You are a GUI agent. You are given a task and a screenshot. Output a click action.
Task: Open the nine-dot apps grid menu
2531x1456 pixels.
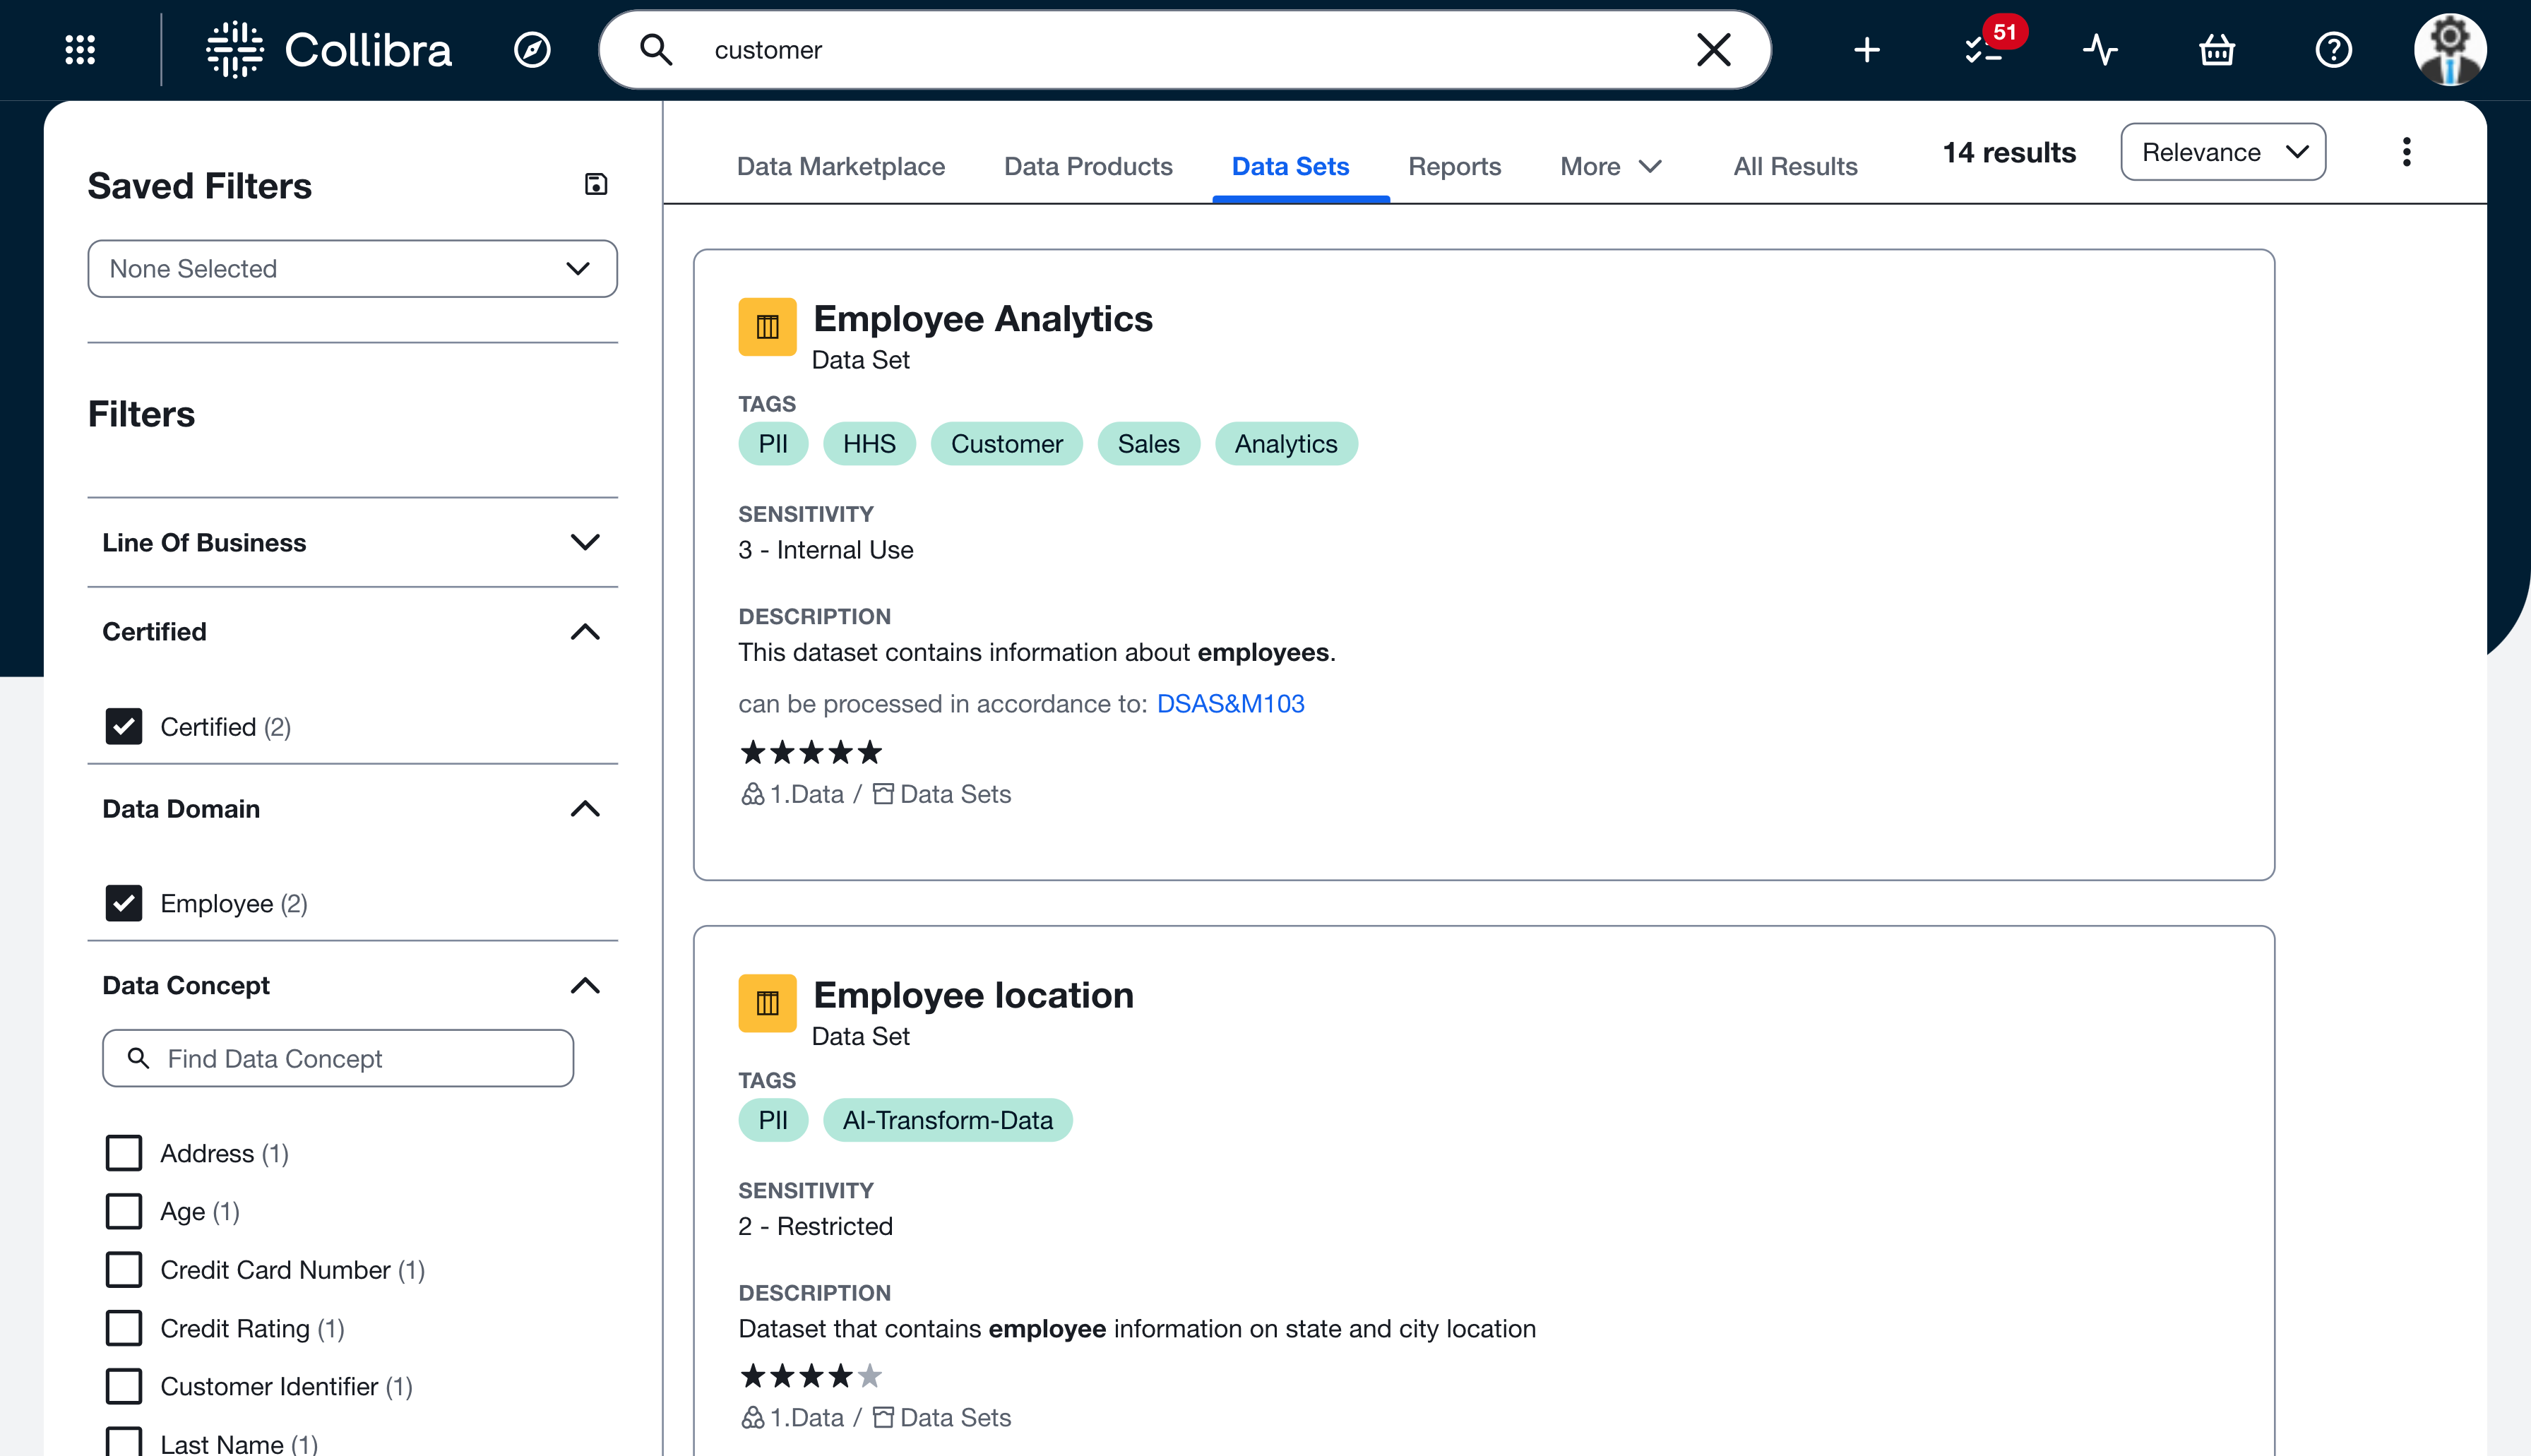click(80, 49)
